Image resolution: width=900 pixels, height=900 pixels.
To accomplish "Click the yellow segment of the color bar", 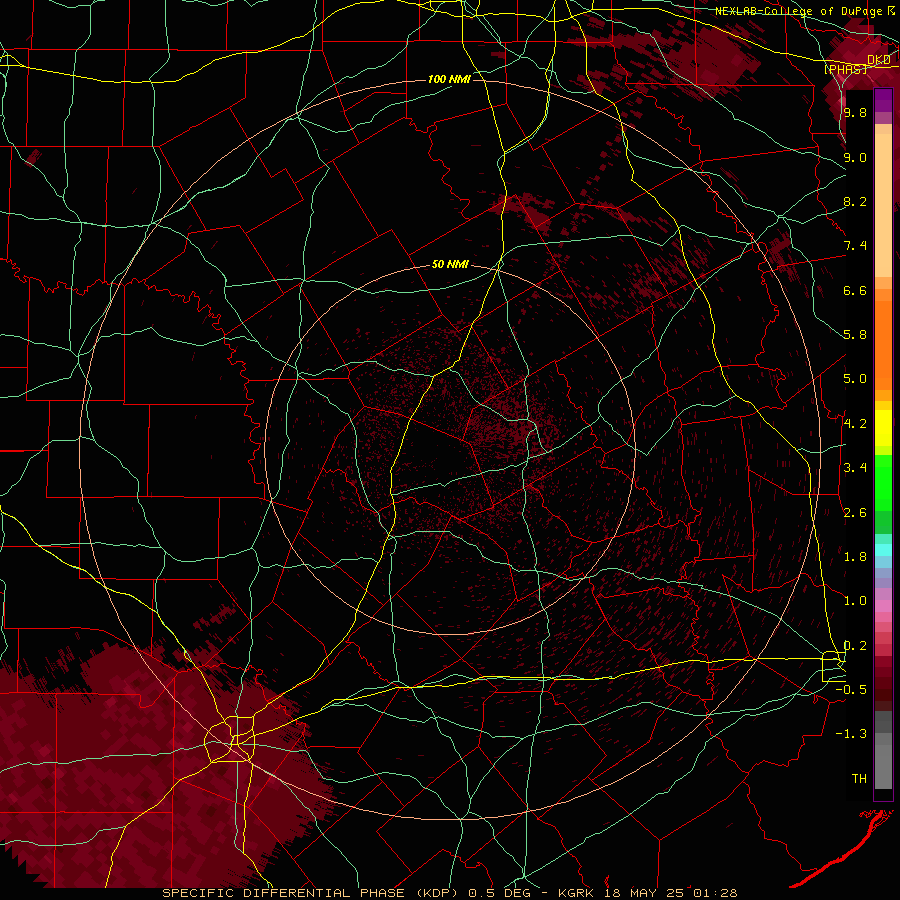I will tap(883, 428).
